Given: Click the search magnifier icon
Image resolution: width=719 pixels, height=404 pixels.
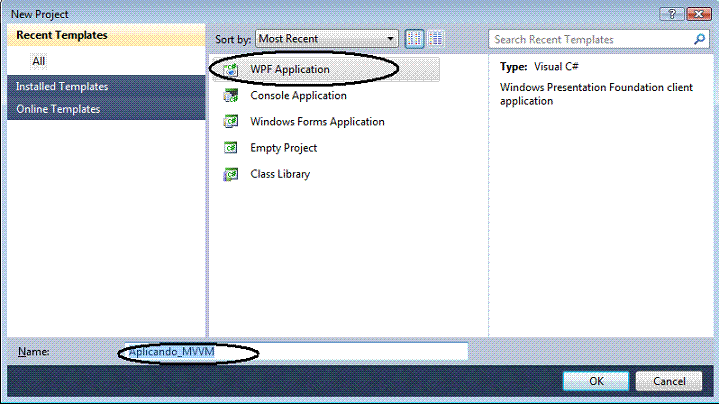Looking at the screenshot, I should click(x=699, y=39).
